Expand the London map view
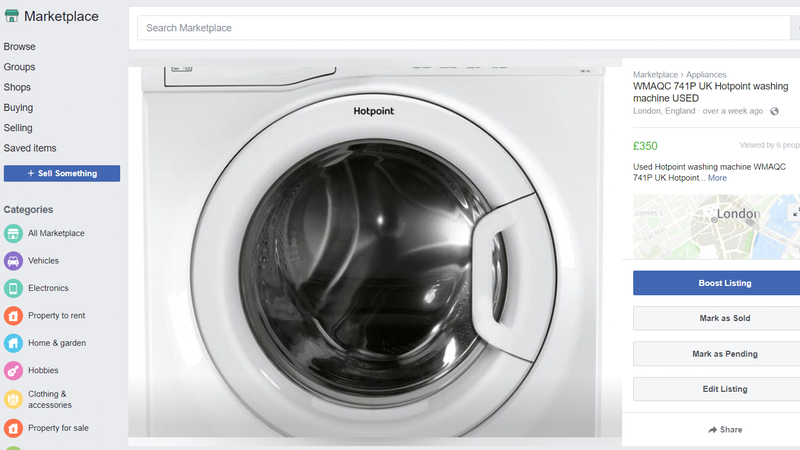The width and height of the screenshot is (800, 450). tap(795, 213)
